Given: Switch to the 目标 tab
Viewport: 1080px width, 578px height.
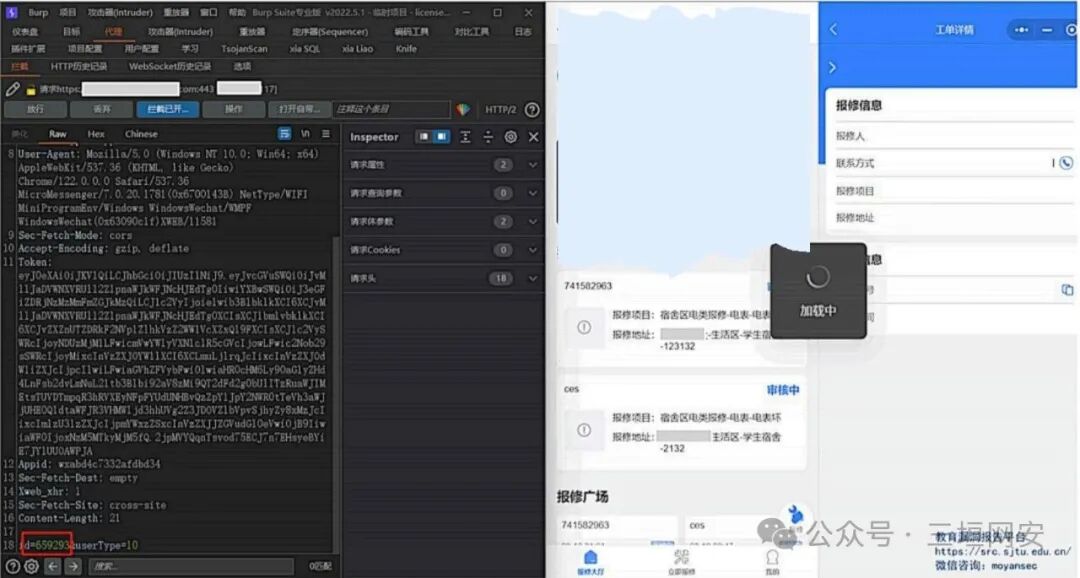Looking at the screenshot, I should pyautogui.click(x=72, y=32).
